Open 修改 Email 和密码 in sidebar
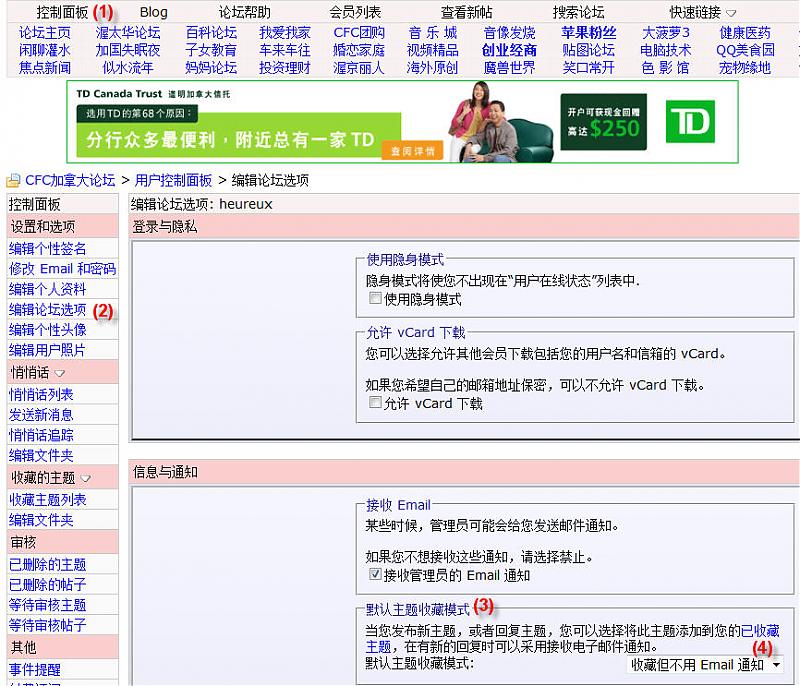 [62, 269]
